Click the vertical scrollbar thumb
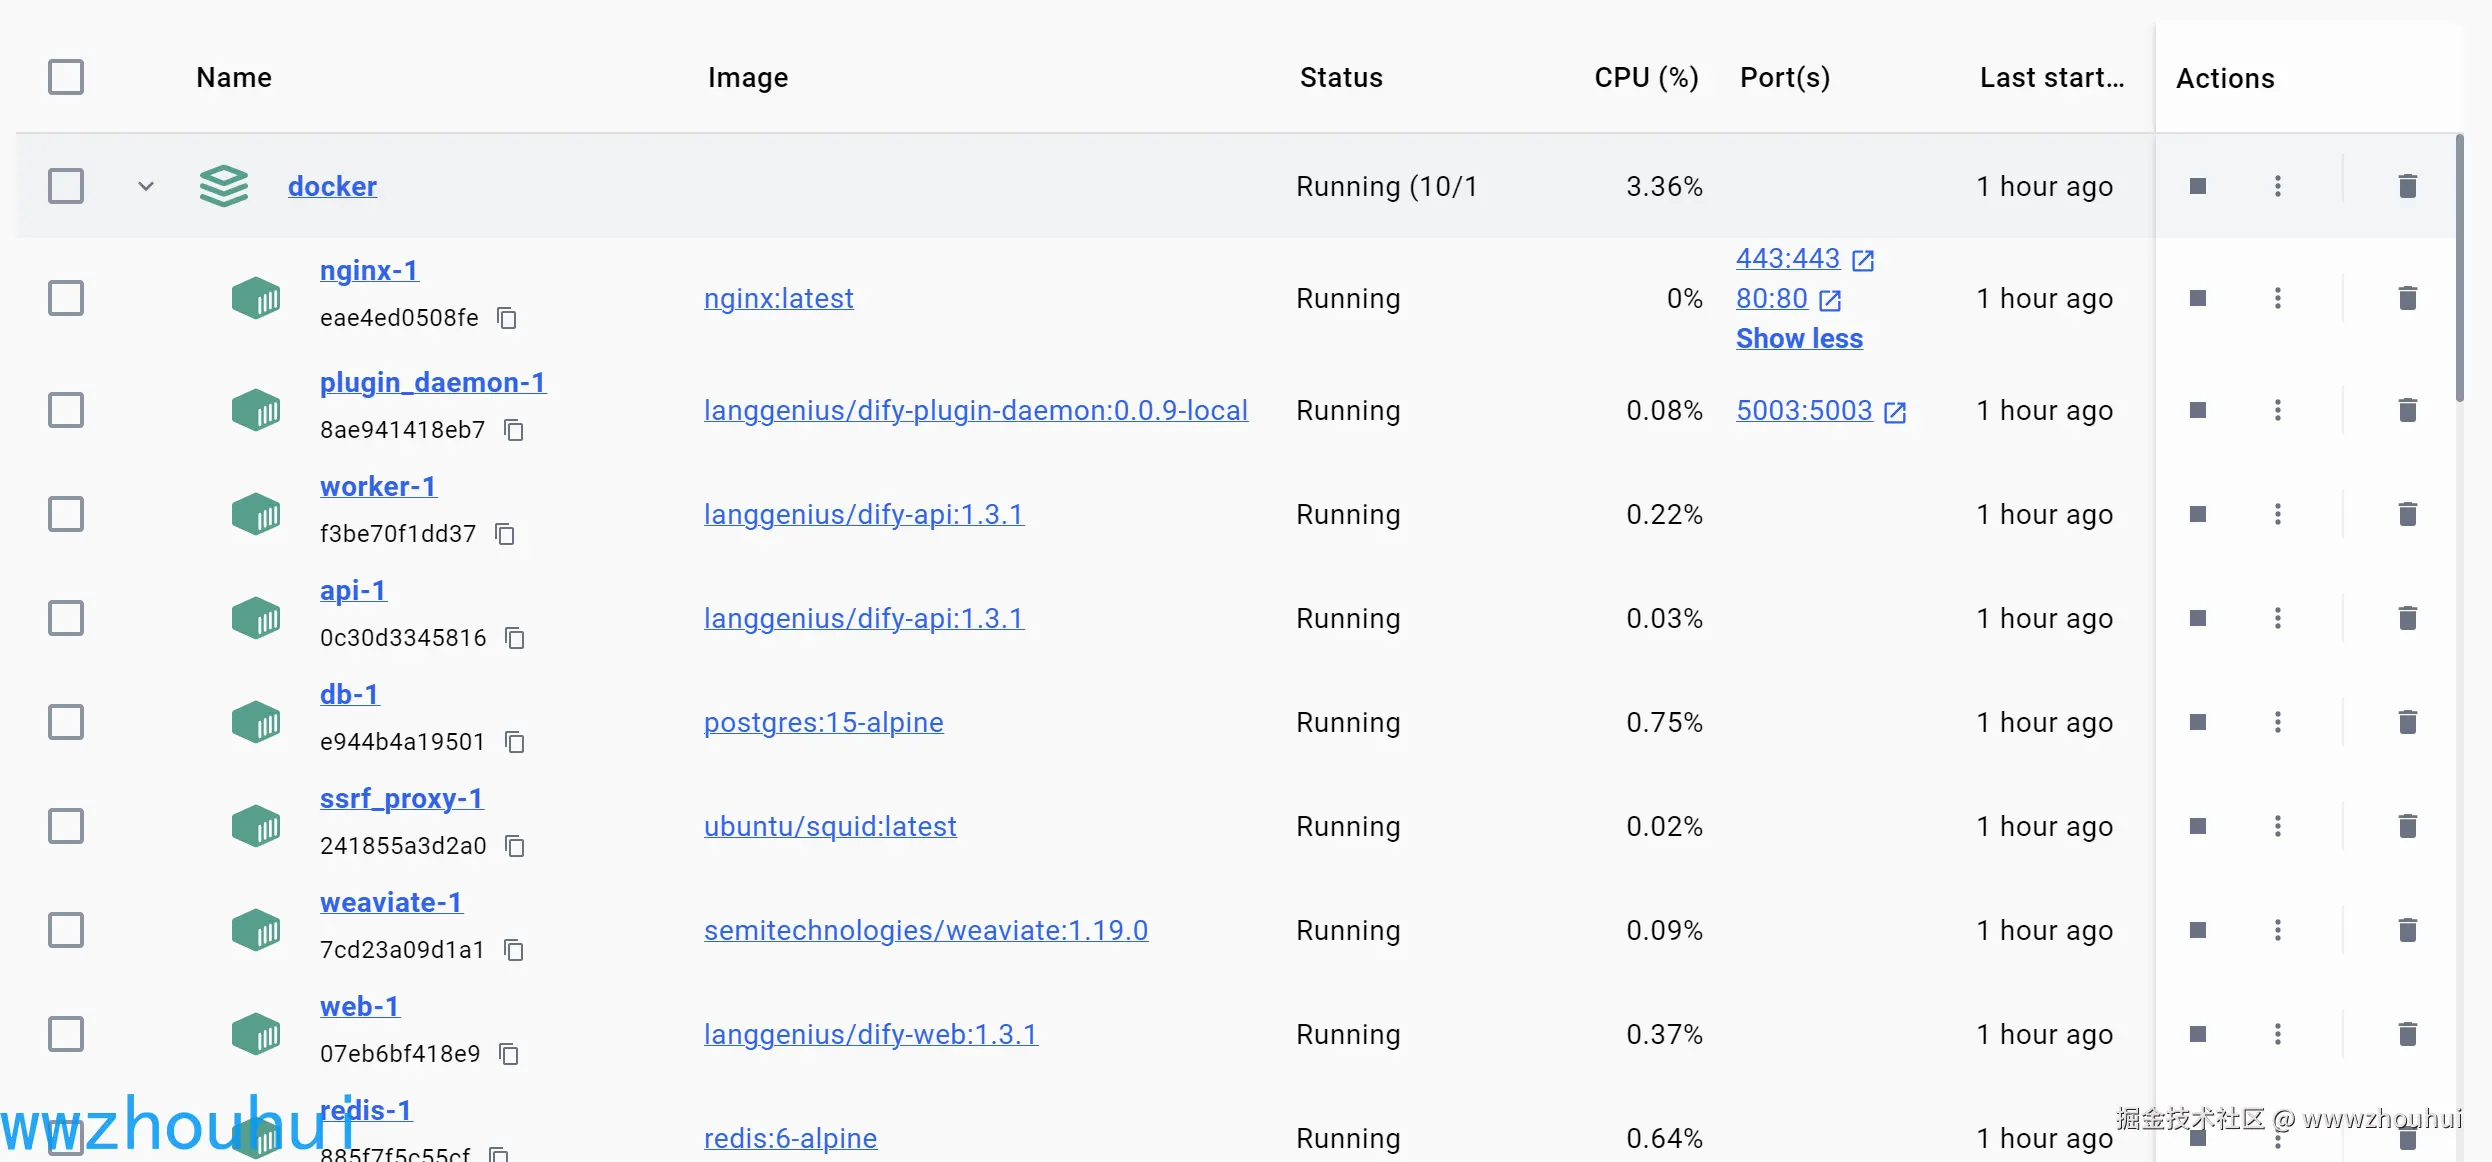This screenshot has width=2492, height=1162. [x=2459, y=270]
